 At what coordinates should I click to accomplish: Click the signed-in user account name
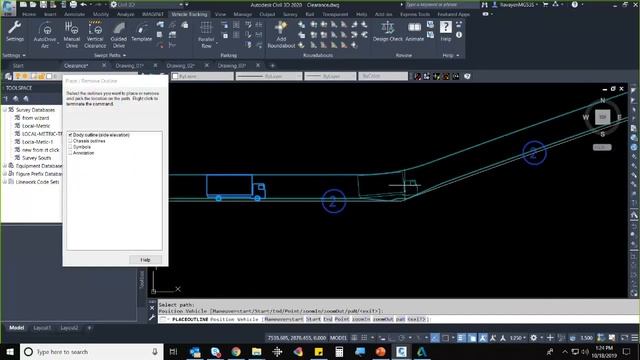coord(516,4)
